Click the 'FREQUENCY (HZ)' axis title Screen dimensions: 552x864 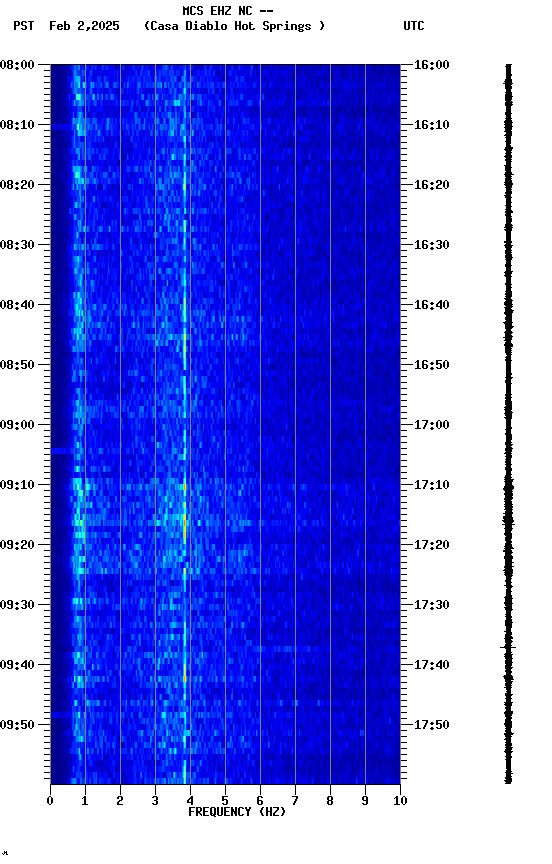coord(237,812)
